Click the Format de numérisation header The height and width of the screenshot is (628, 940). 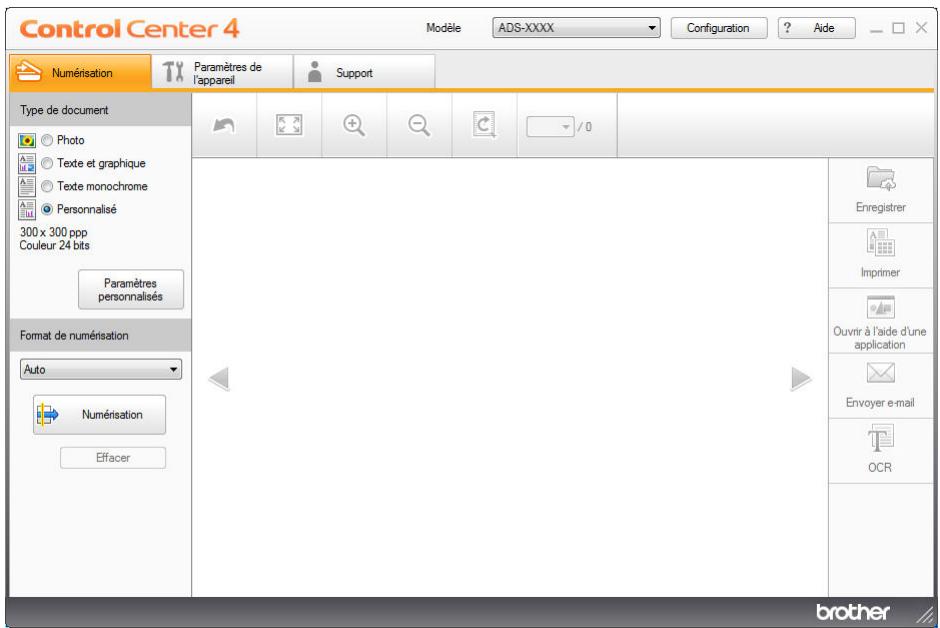[x=100, y=336]
